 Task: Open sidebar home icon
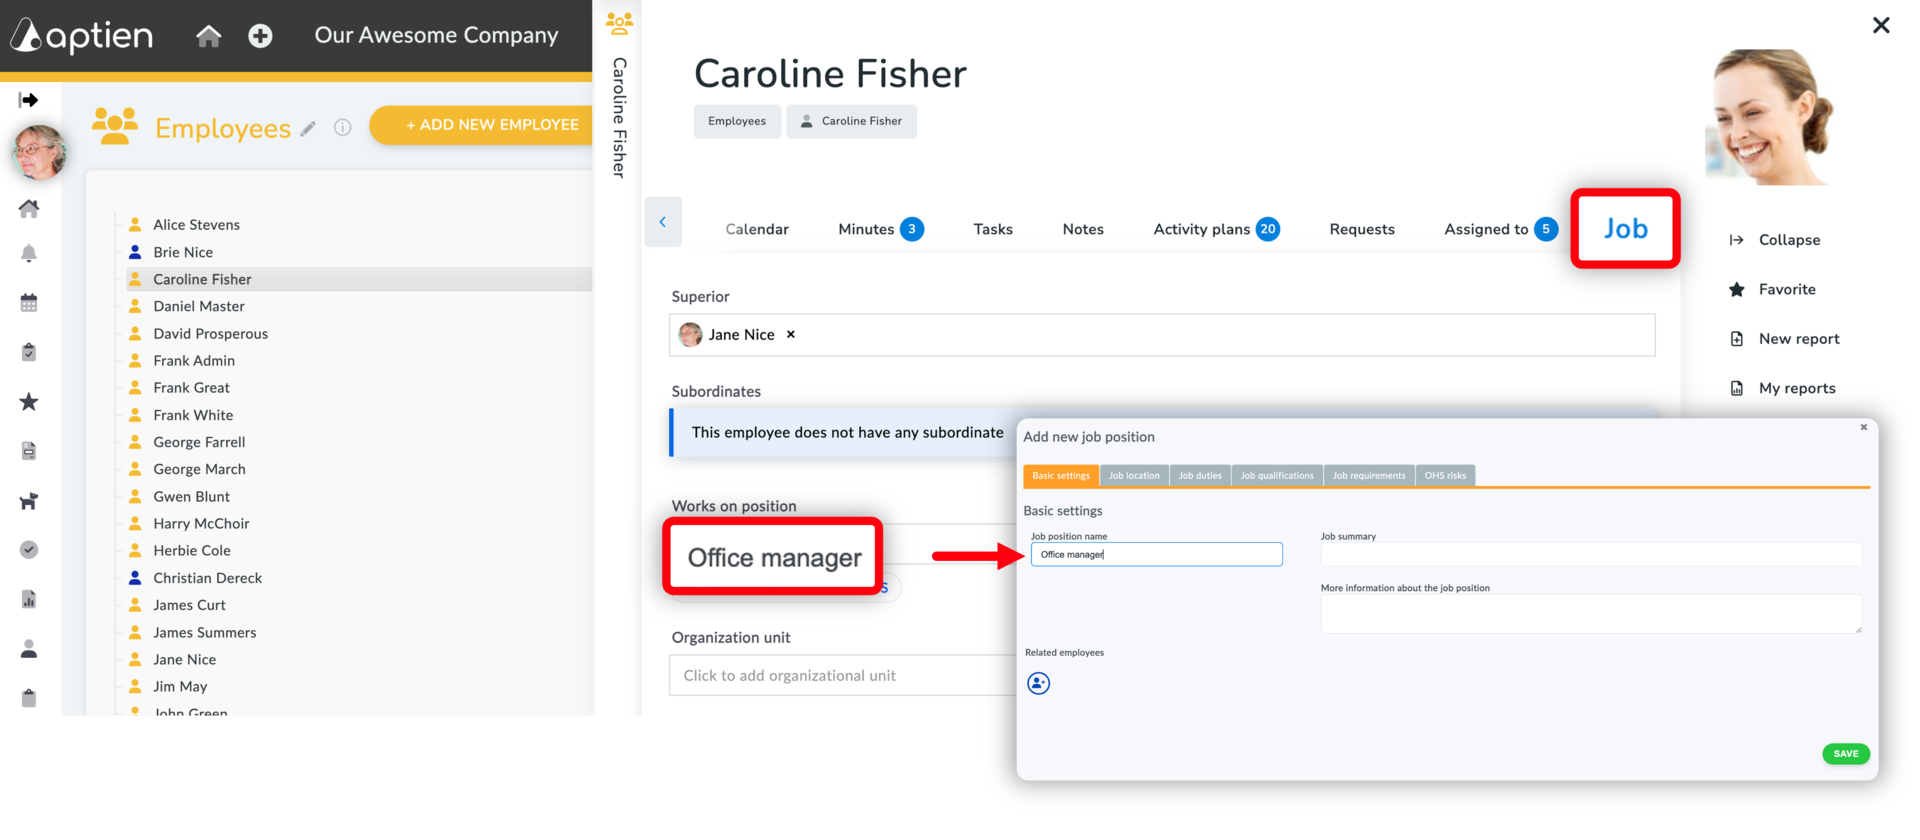(29, 208)
